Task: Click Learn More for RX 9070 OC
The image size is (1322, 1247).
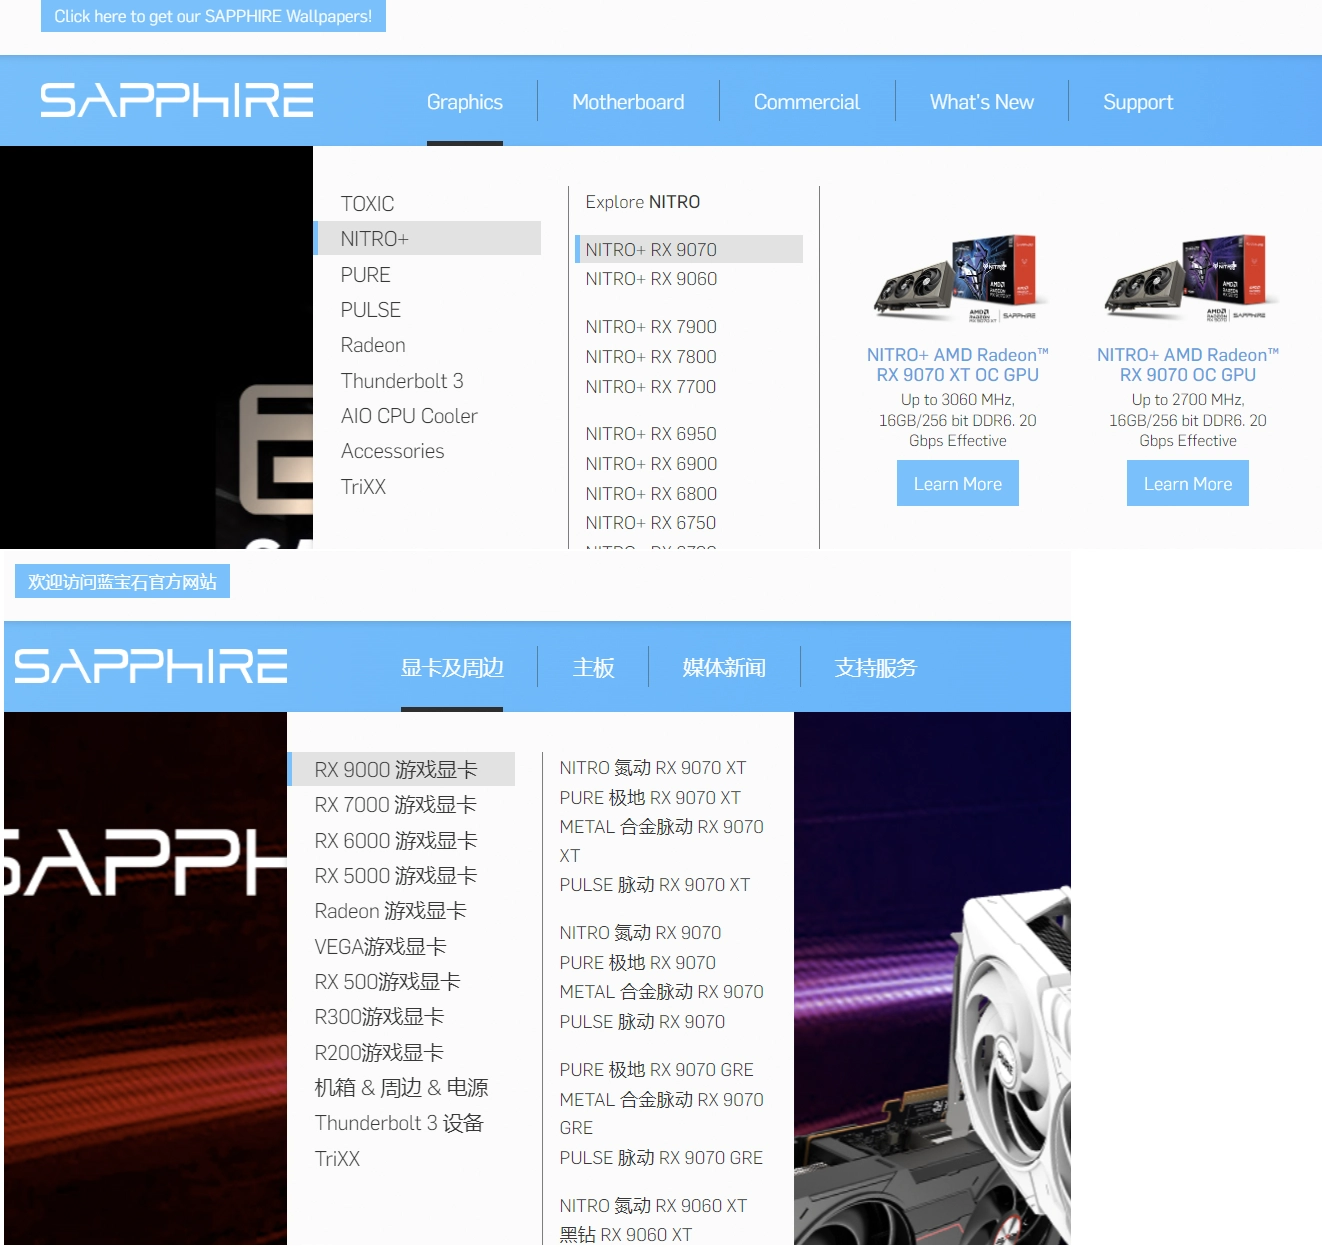Action: [1188, 483]
